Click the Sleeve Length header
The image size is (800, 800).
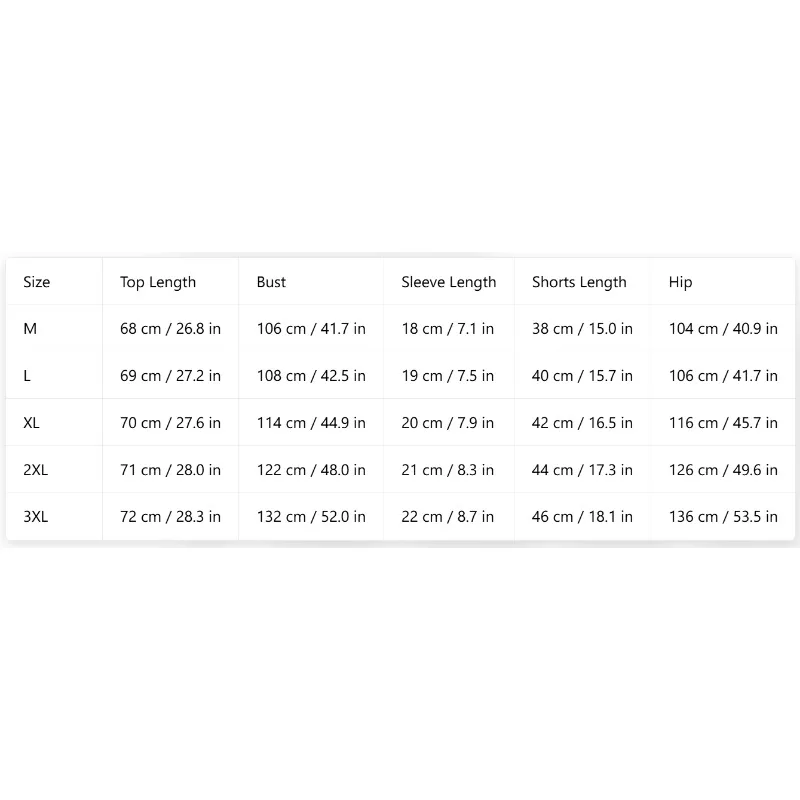point(448,282)
